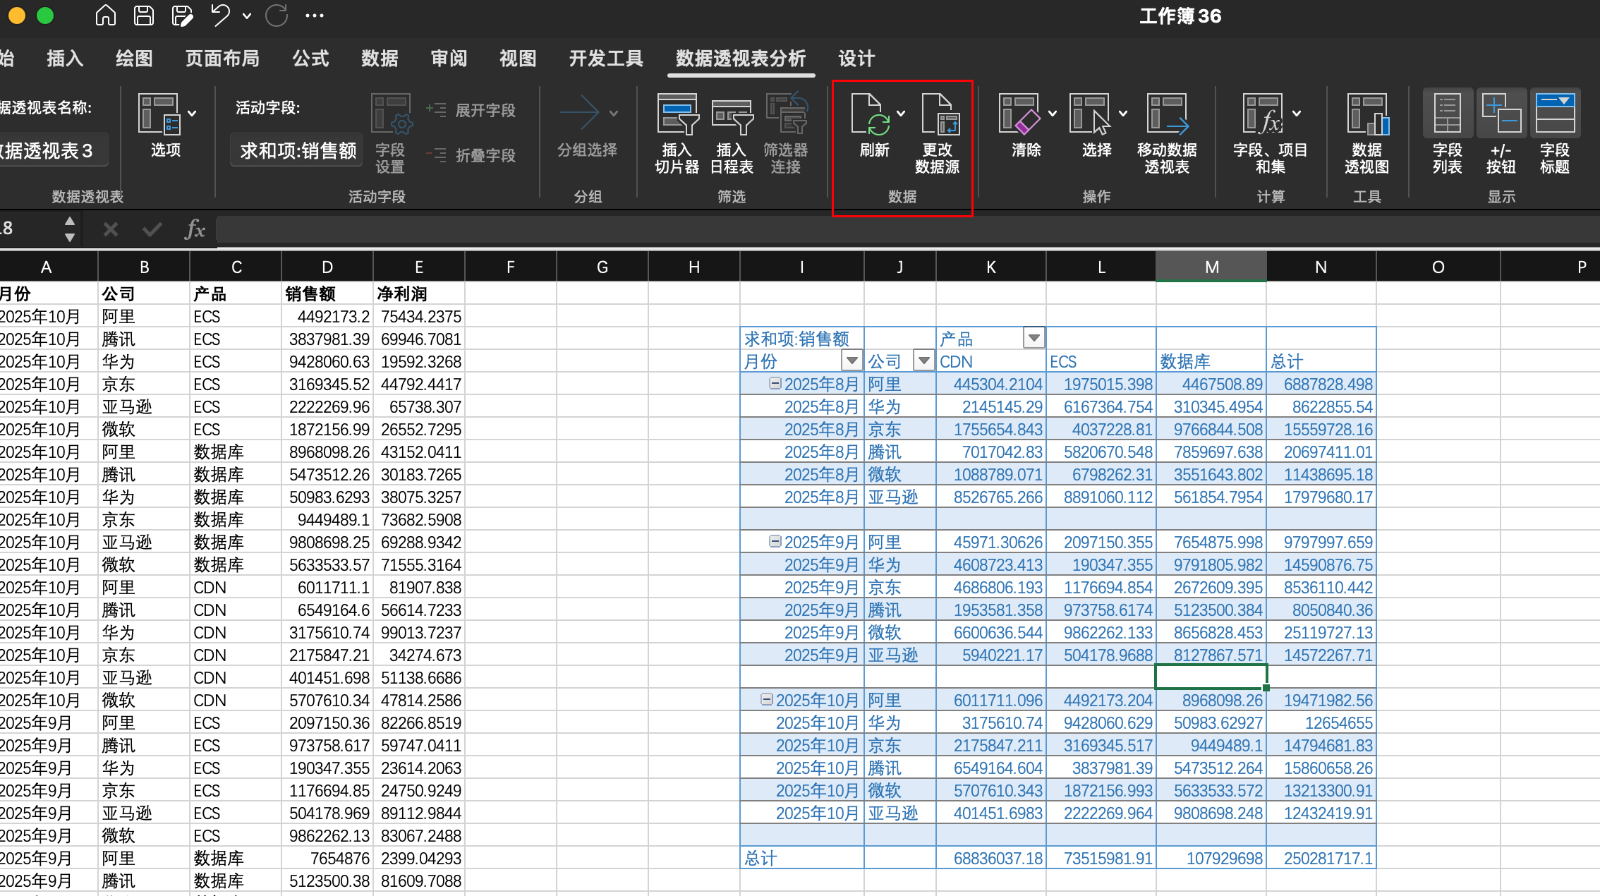The height and width of the screenshot is (896, 1600).
Task: Insert a slicer with 插入切片器
Action: [x=677, y=134]
